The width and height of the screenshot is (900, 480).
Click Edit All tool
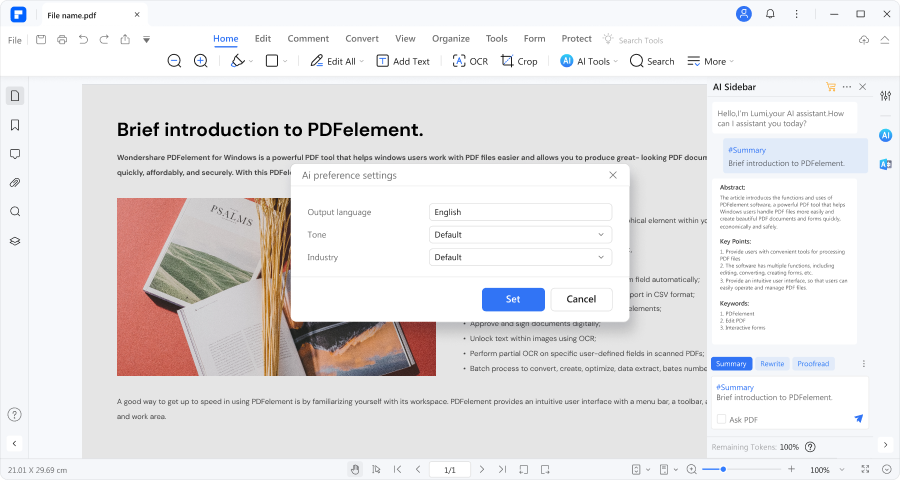[x=336, y=61]
